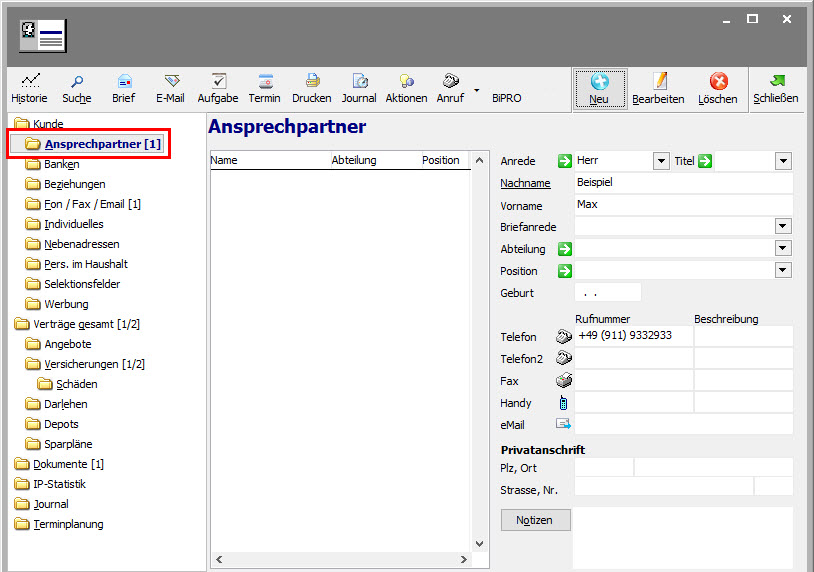Click the green arrow beside Abteilung
This screenshot has width=814, height=572.
click(565, 249)
